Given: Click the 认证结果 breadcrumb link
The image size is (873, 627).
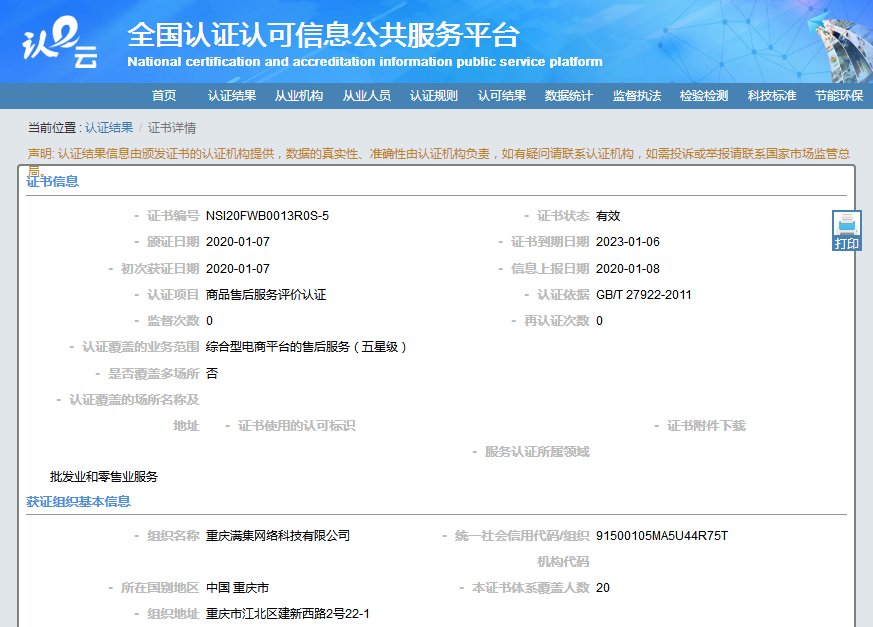Looking at the screenshot, I should [x=109, y=128].
